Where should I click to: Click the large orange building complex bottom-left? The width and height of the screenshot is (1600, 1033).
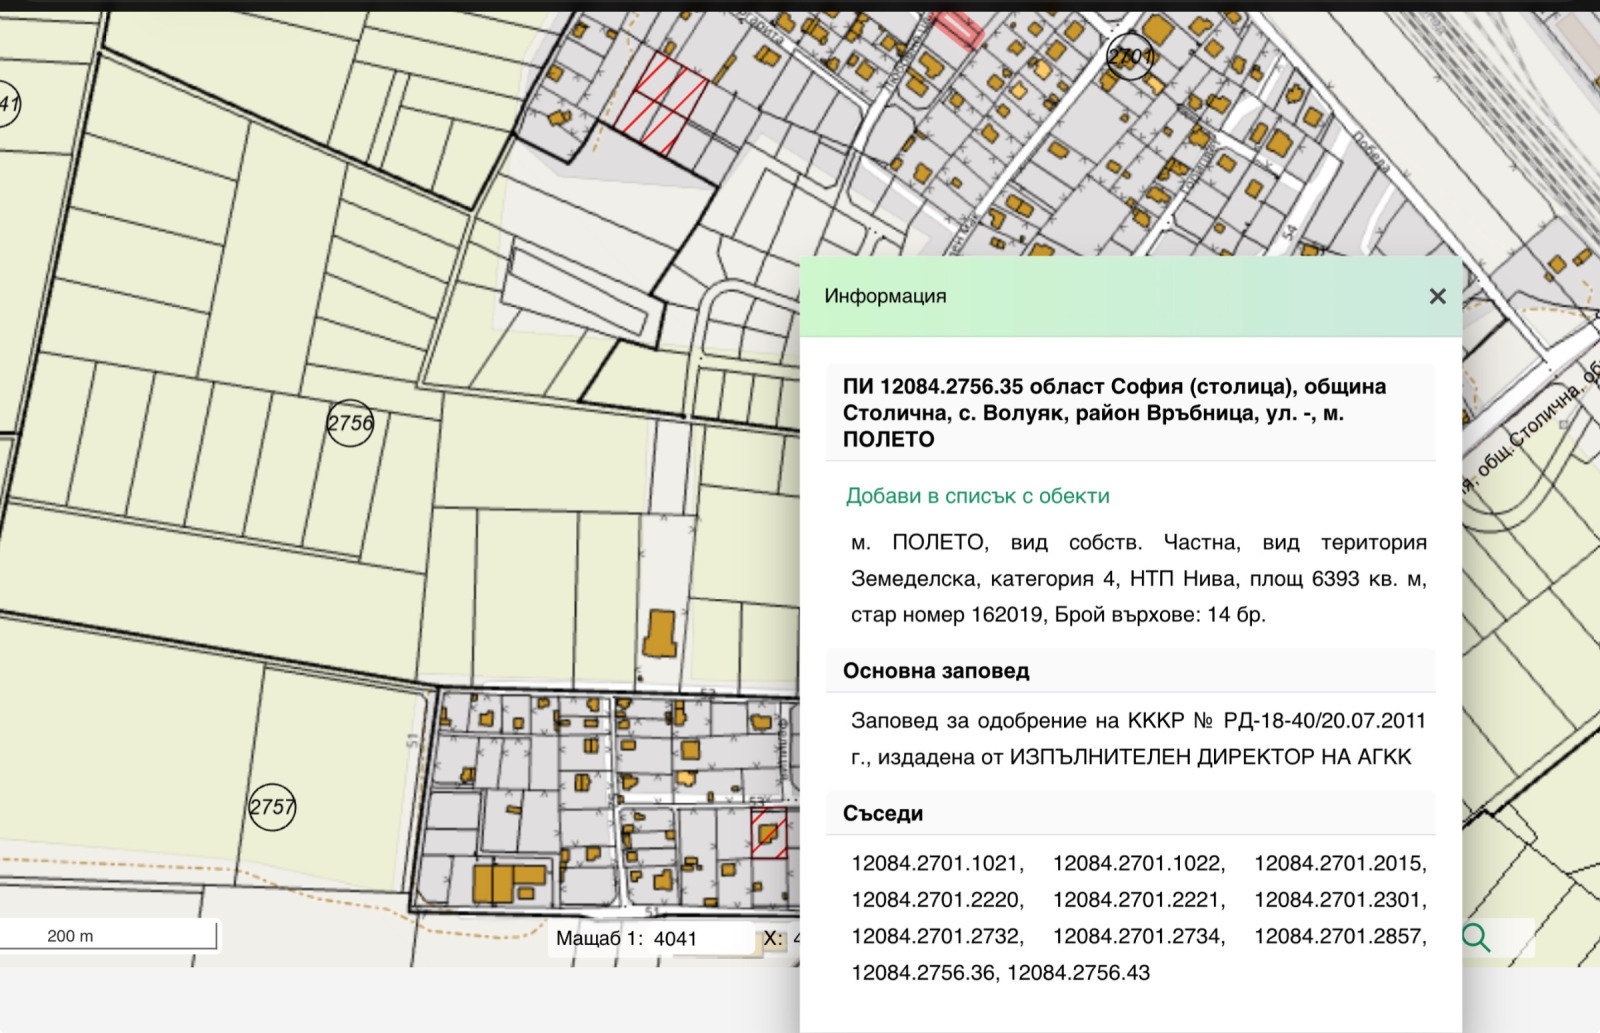tap(506, 883)
